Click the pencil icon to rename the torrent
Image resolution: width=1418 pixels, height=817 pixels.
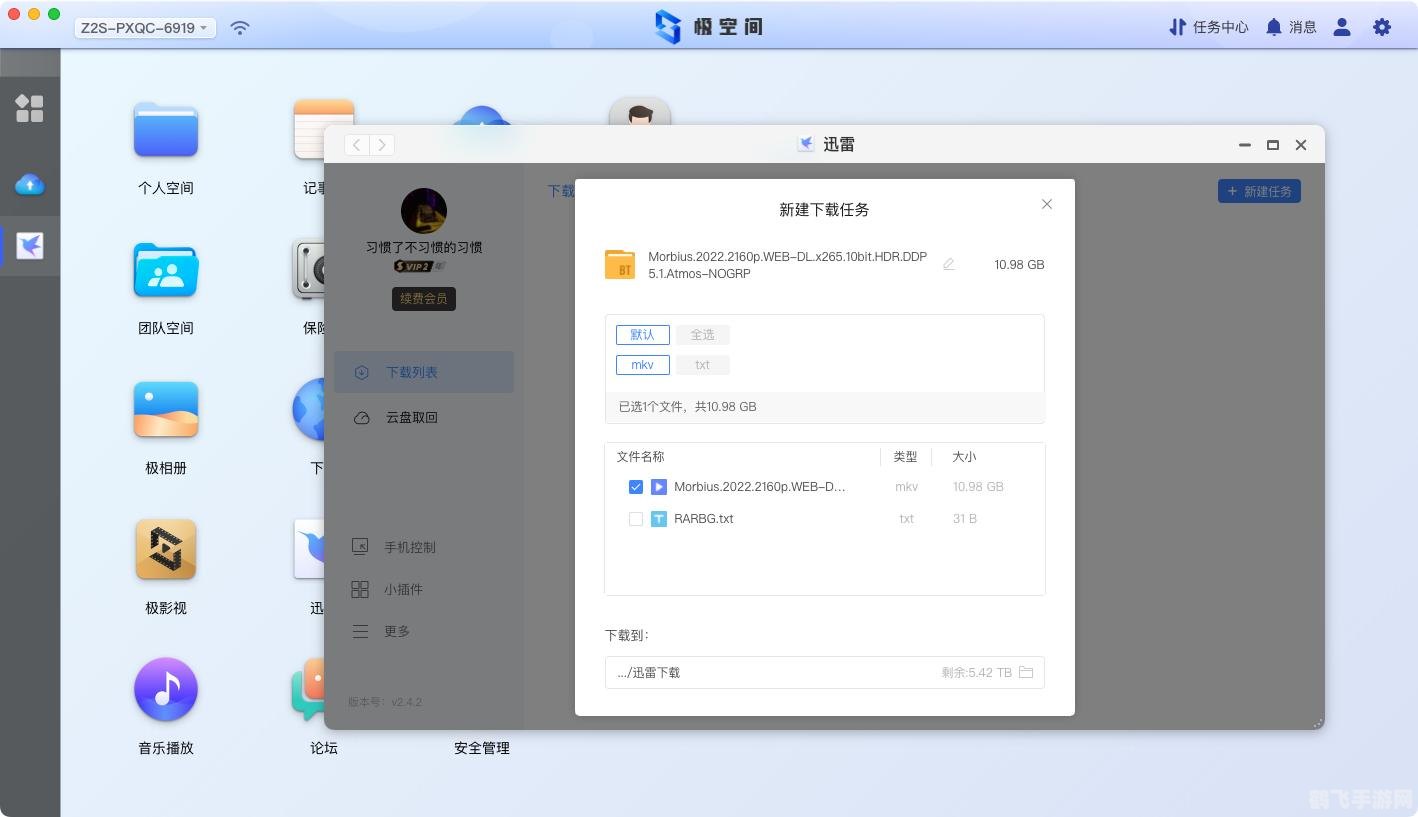[948, 264]
